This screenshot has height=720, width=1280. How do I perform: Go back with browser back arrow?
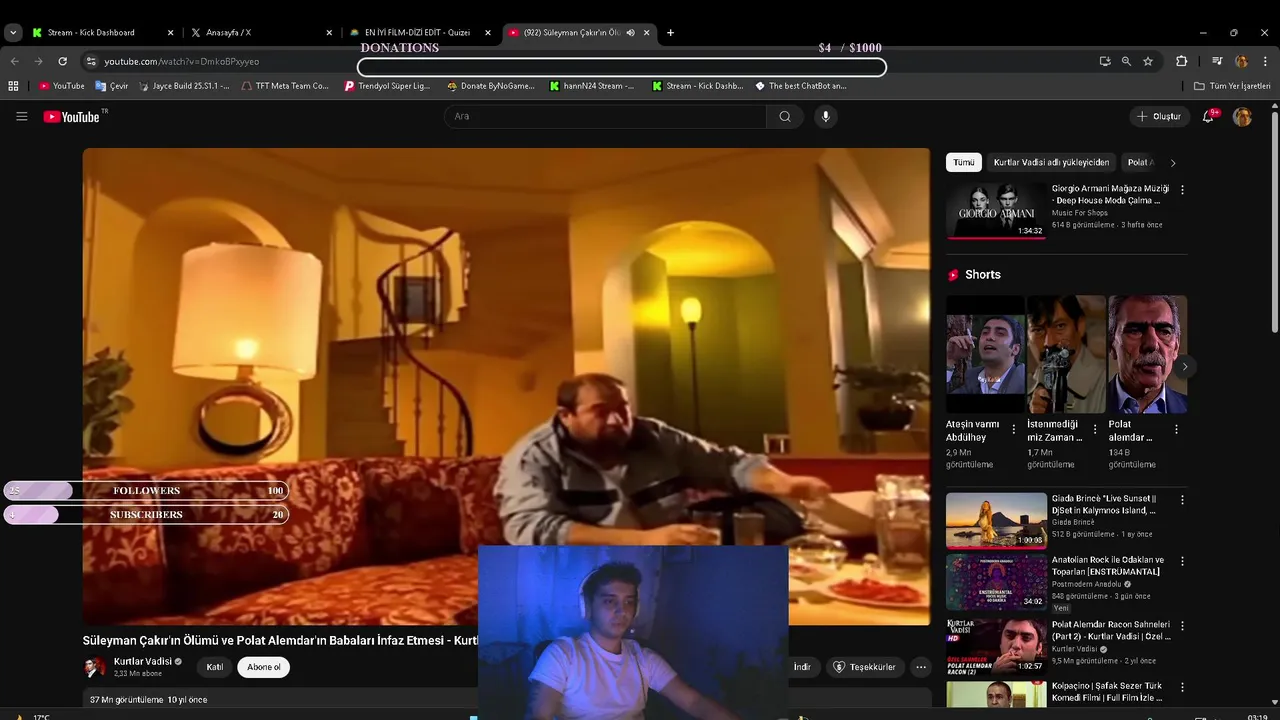(x=15, y=61)
